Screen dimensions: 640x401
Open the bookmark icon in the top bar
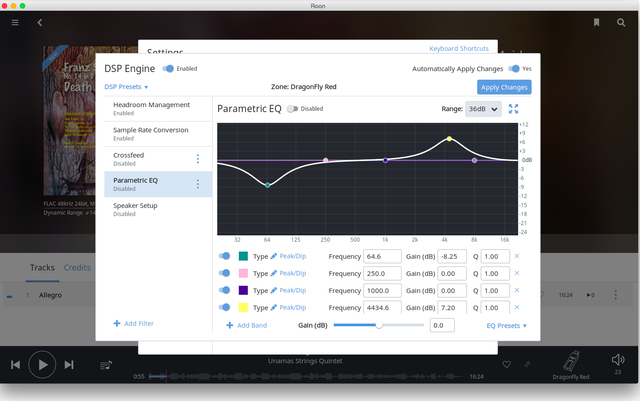point(596,22)
